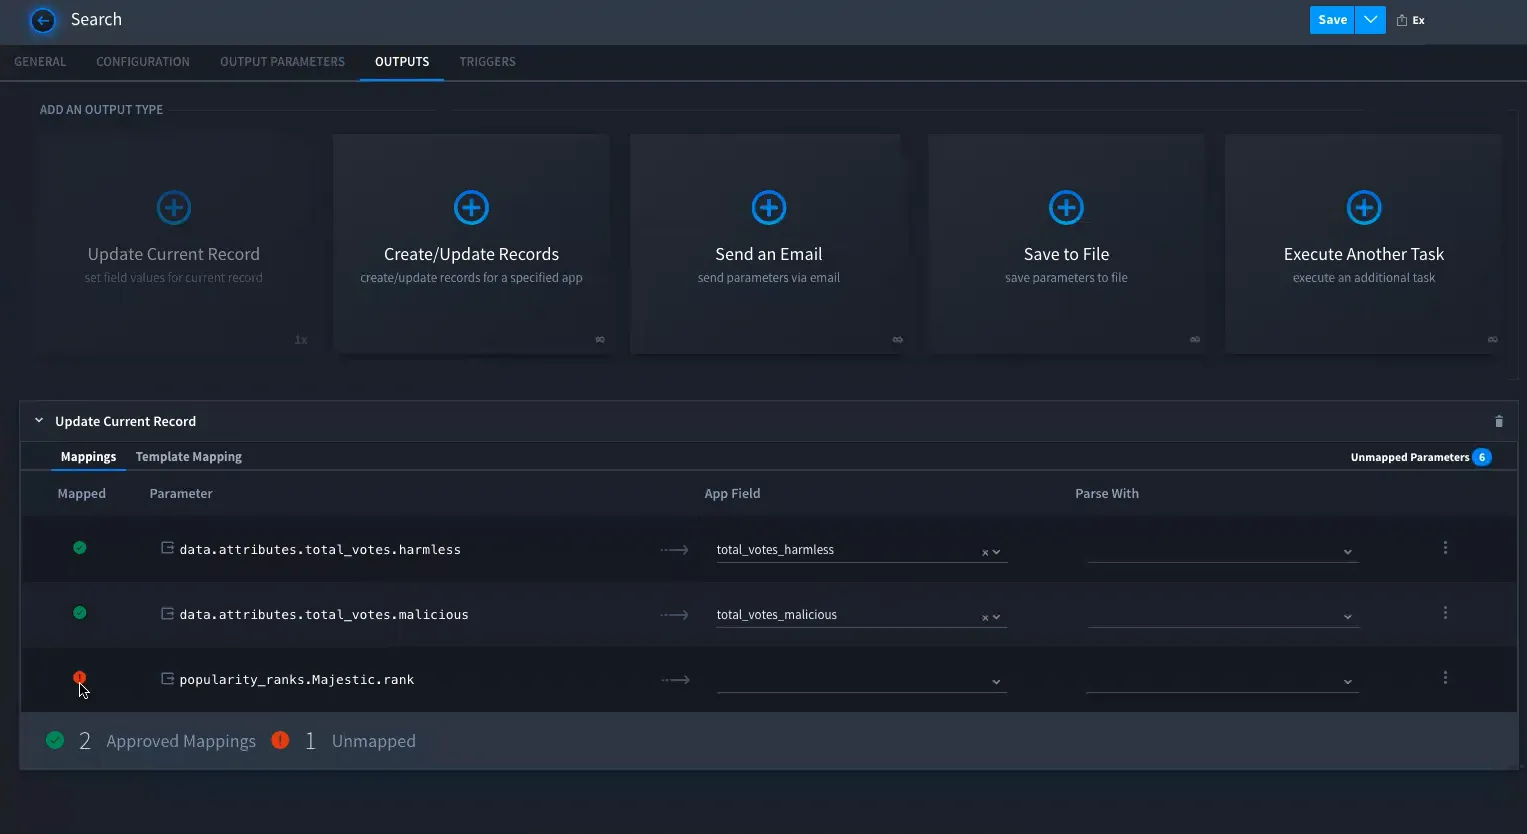Click the 2 Approved Mappings summary
Viewport: 1527px width, 834px height.
pyautogui.click(x=151, y=741)
